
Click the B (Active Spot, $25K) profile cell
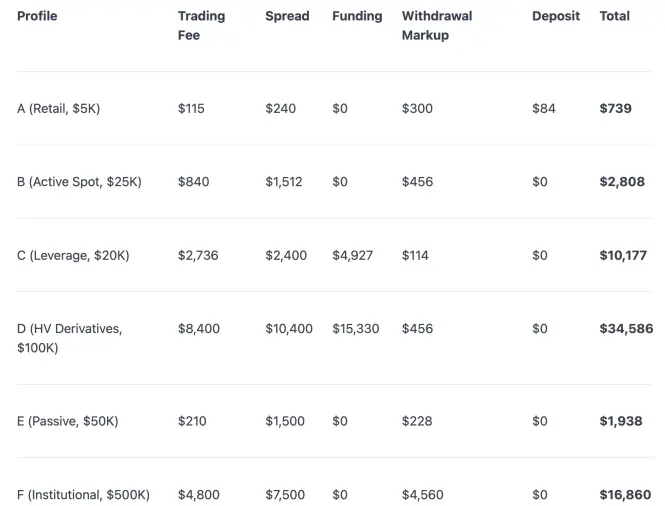[79, 182]
